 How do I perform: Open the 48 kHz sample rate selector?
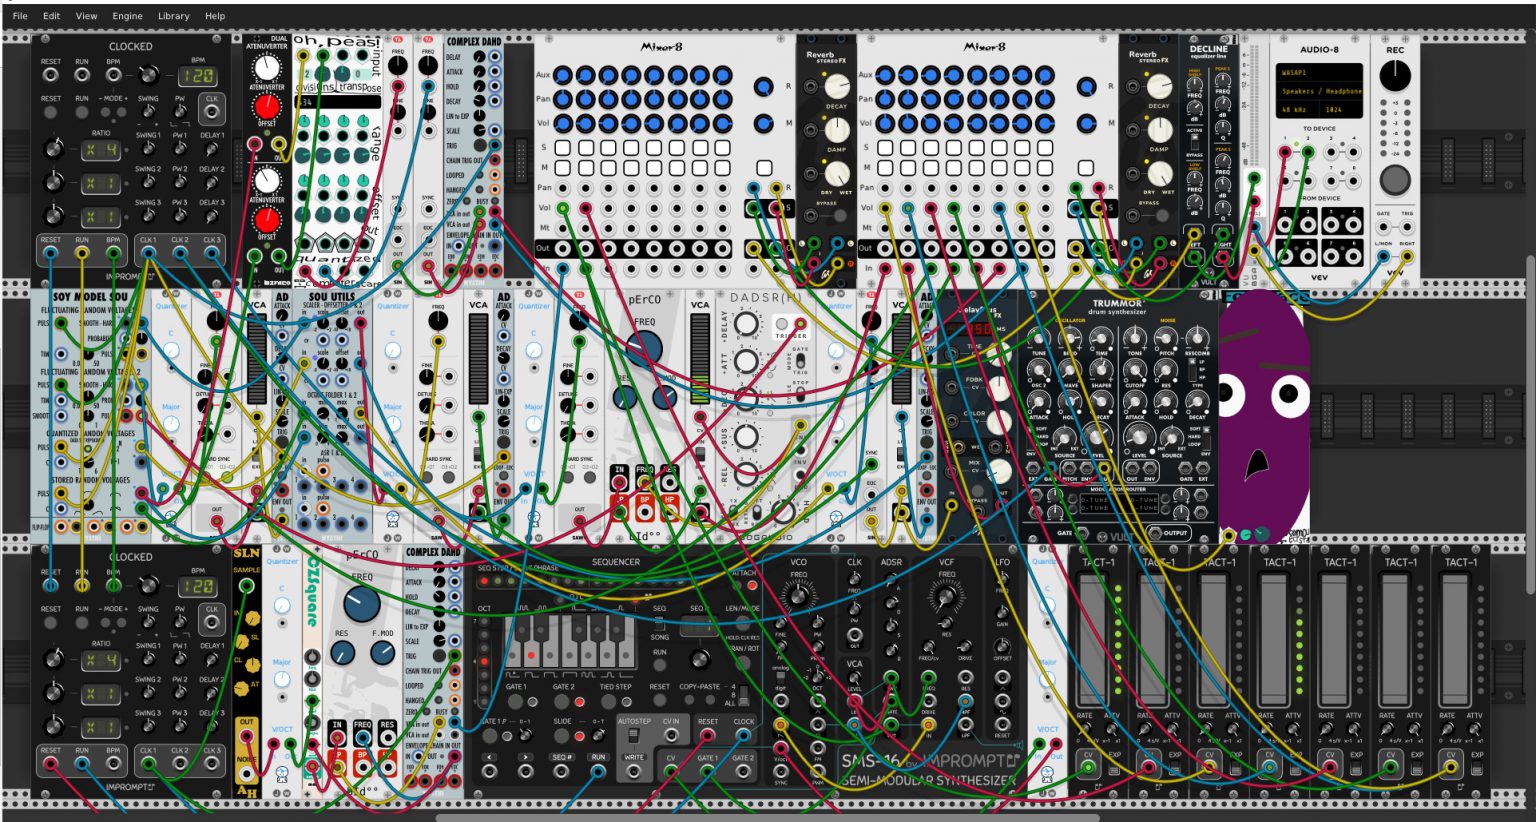coord(1297,109)
